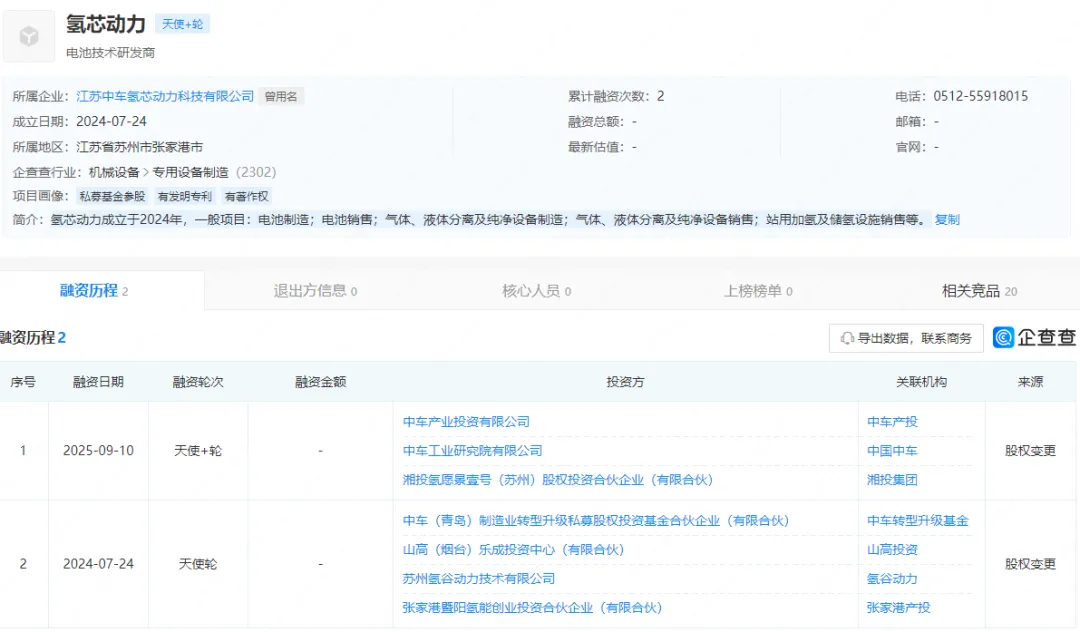Click the 天使+轮 badge beside 氢芯动力
Screen dimensions: 1080x632
(183, 24)
